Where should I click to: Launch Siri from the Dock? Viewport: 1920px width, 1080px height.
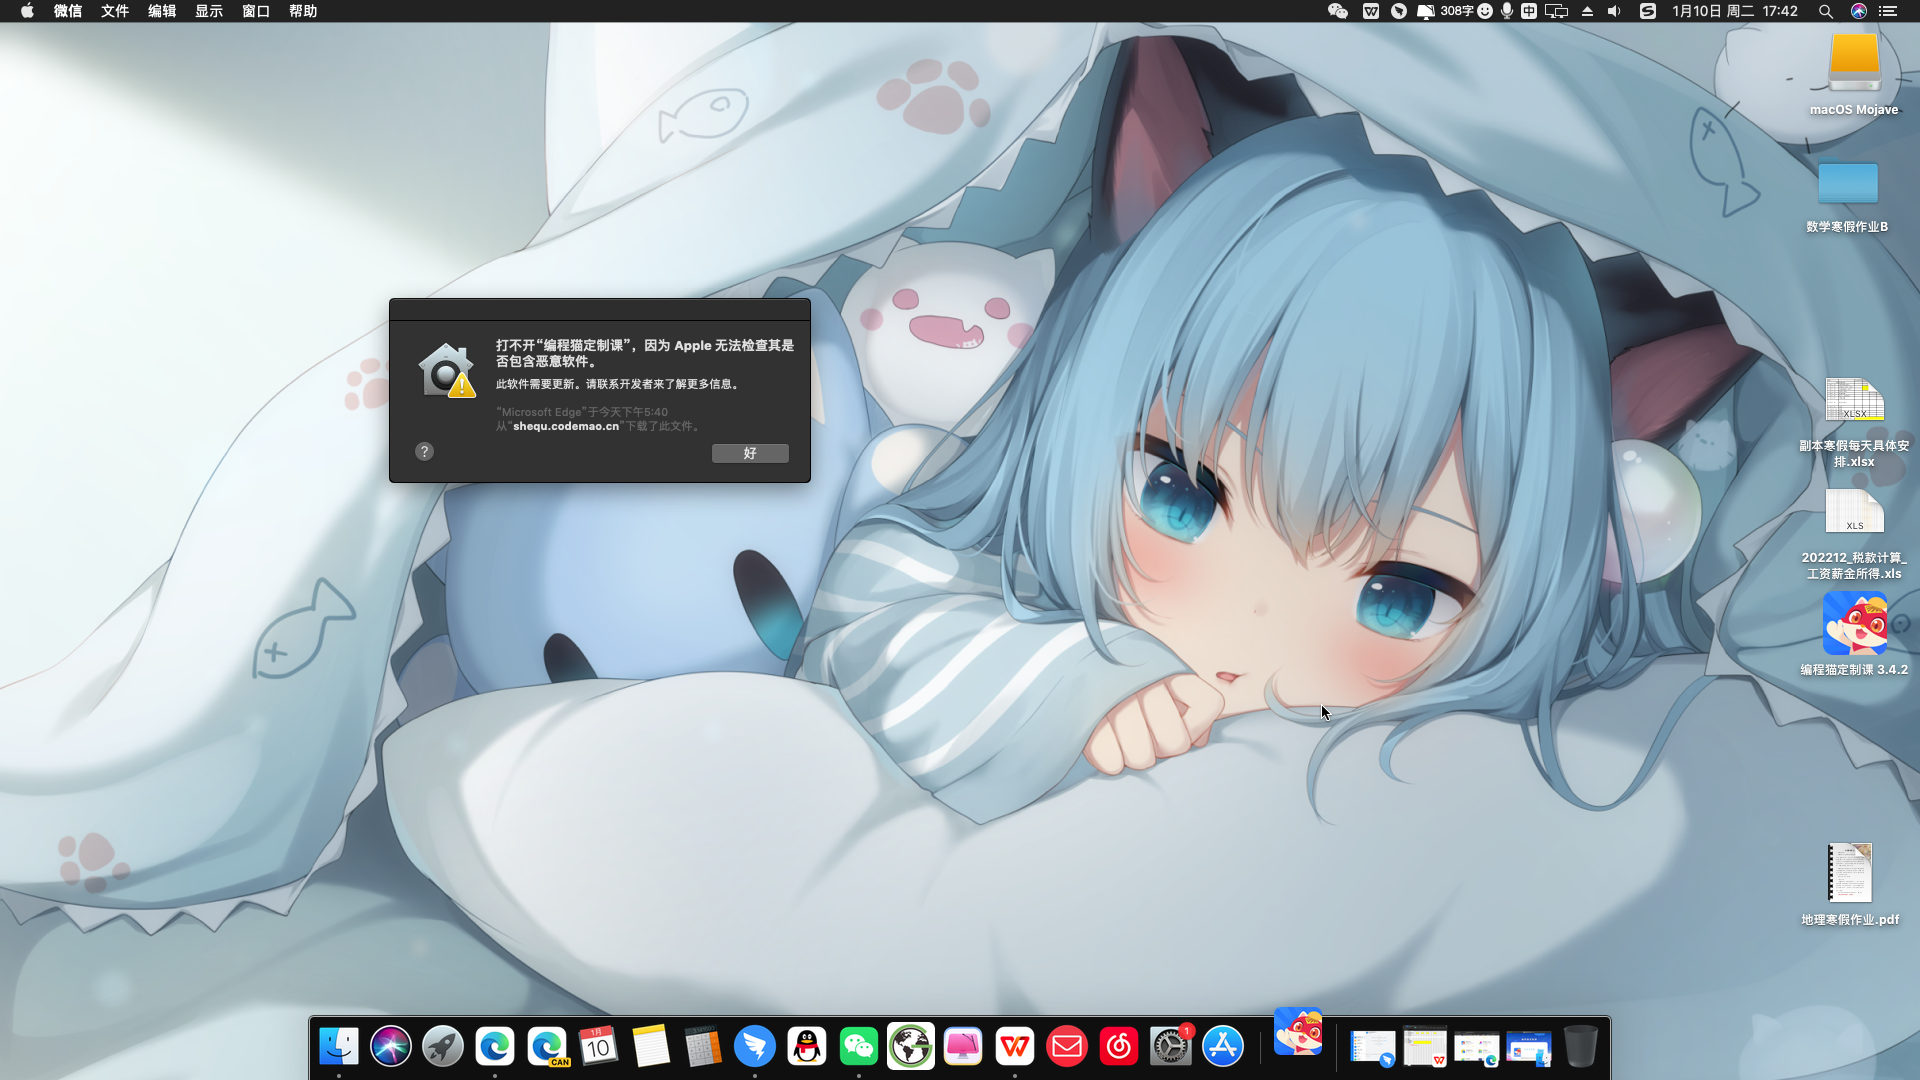tap(391, 1047)
